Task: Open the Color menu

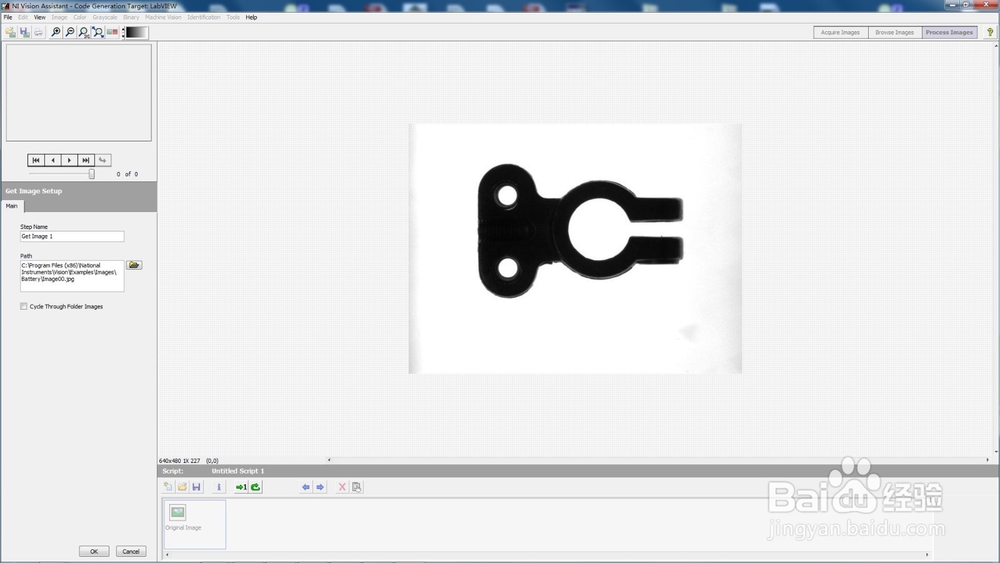Action: click(80, 17)
